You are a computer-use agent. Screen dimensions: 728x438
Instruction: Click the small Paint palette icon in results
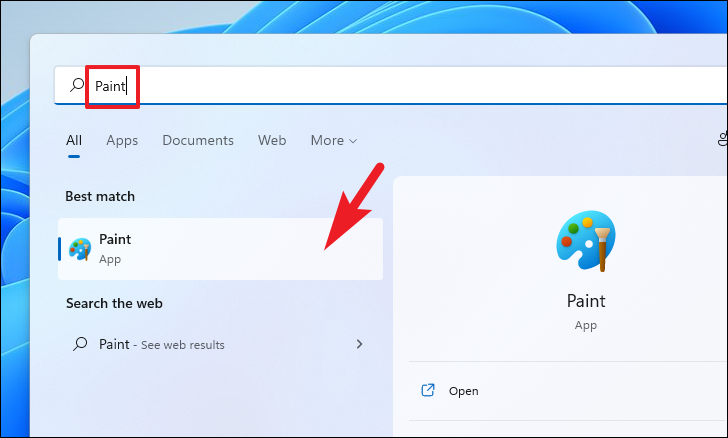click(80, 249)
